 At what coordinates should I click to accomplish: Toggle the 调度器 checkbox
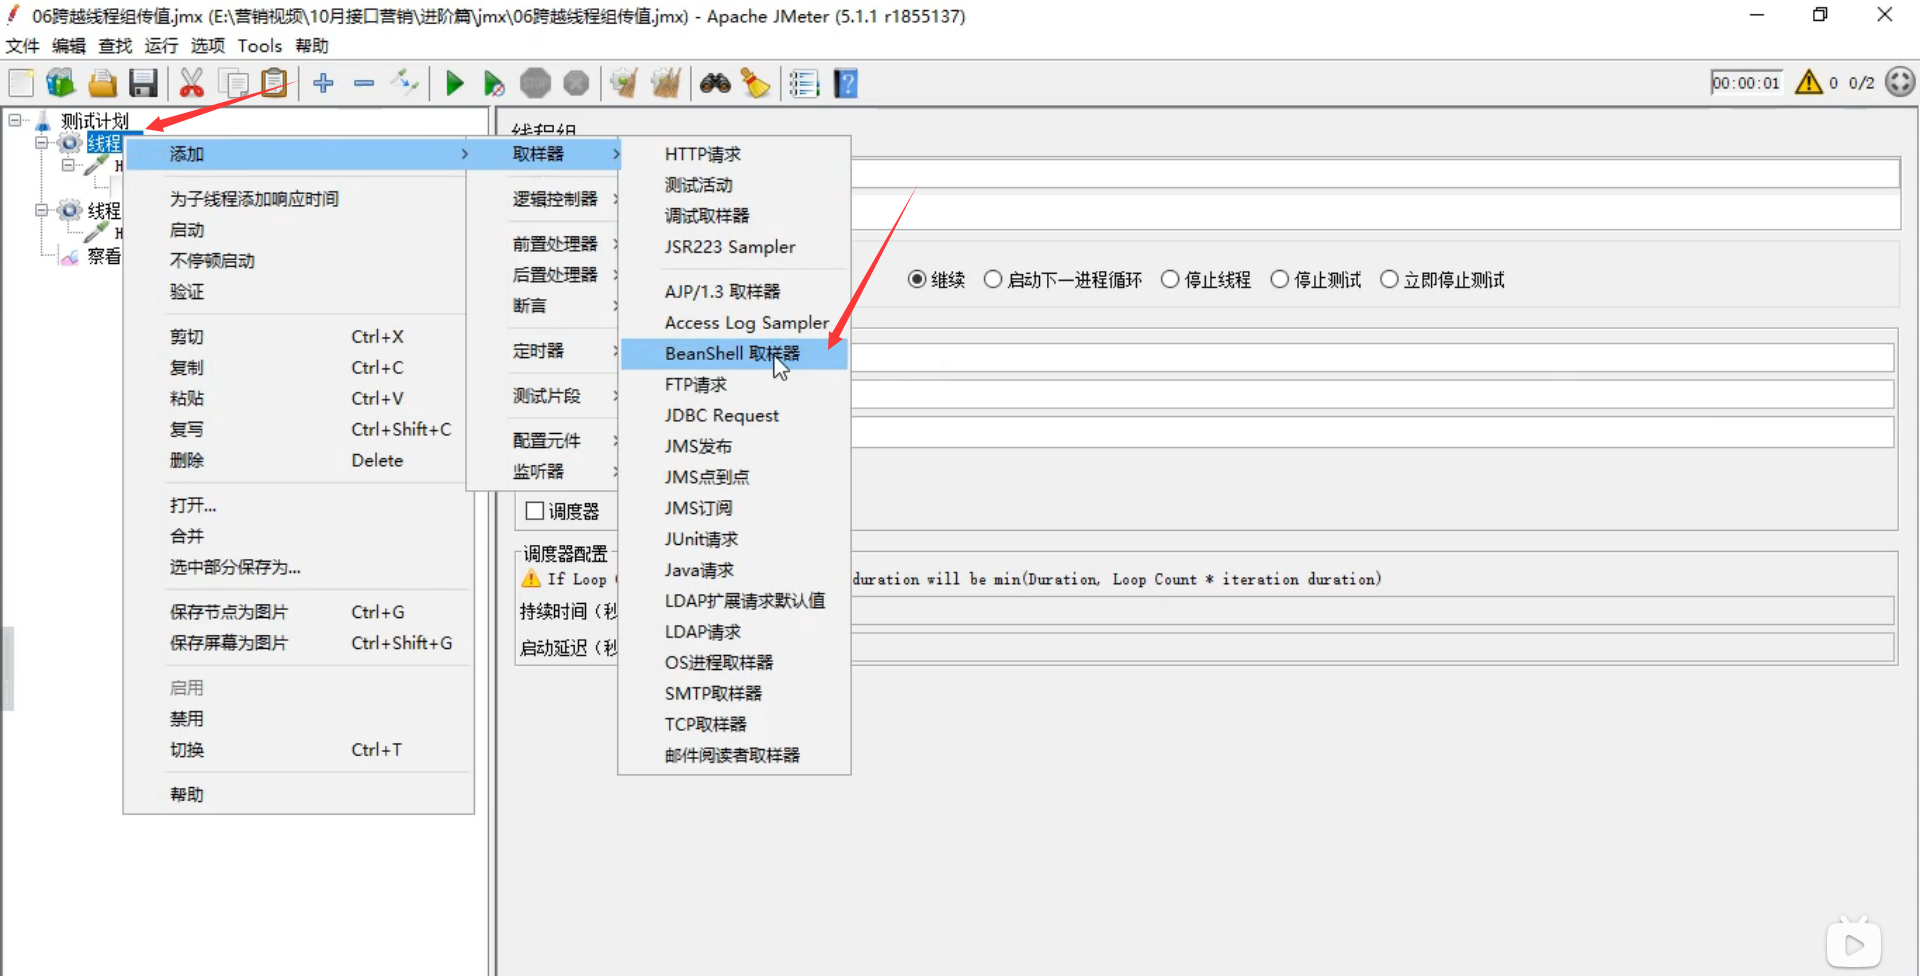pyautogui.click(x=535, y=511)
